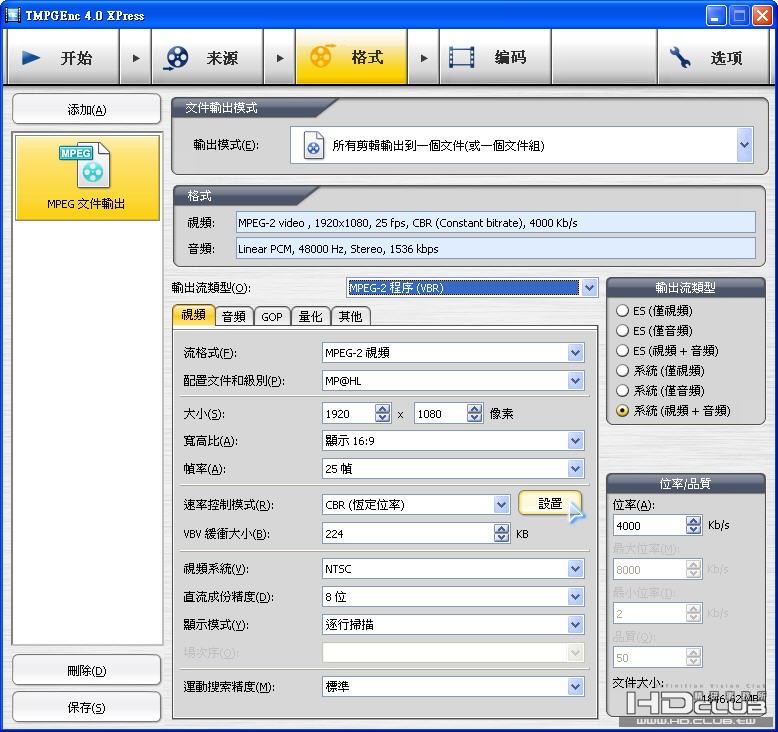Select ES audio only radio button
The height and width of the screenshot is (732, 778).
622,331
